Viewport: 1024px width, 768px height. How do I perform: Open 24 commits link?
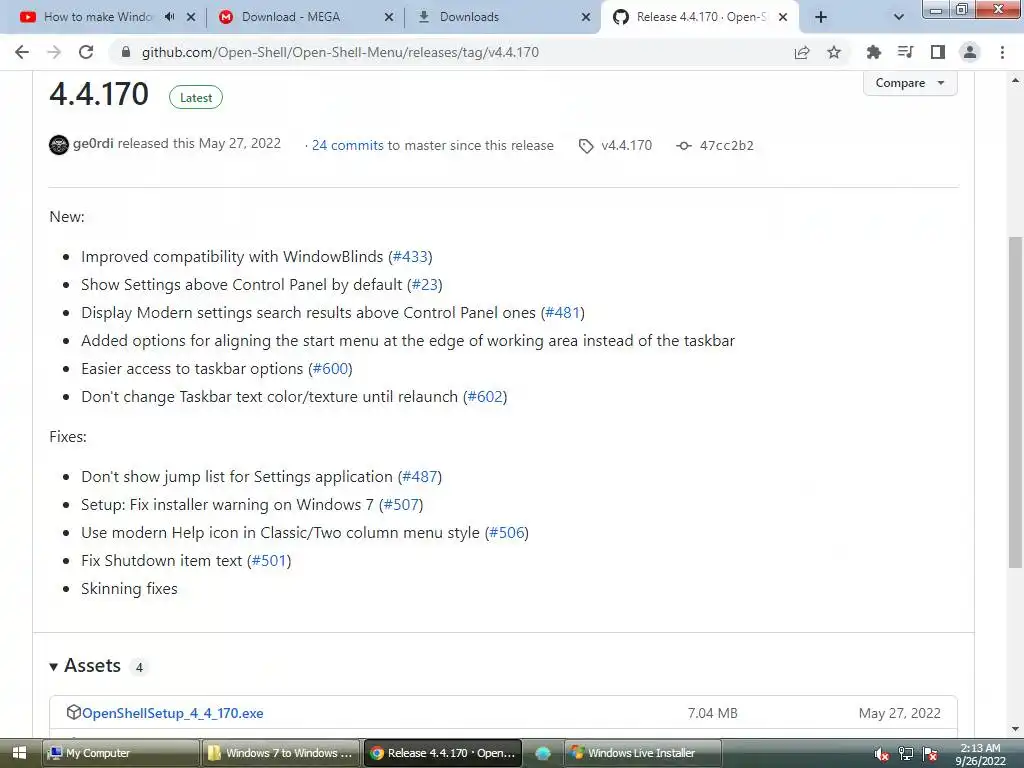[347, 145]
